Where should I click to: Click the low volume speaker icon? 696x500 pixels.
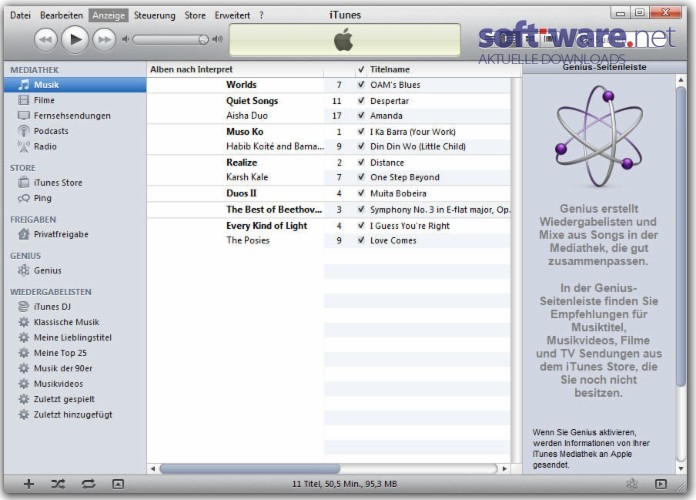tap(126, 40)
